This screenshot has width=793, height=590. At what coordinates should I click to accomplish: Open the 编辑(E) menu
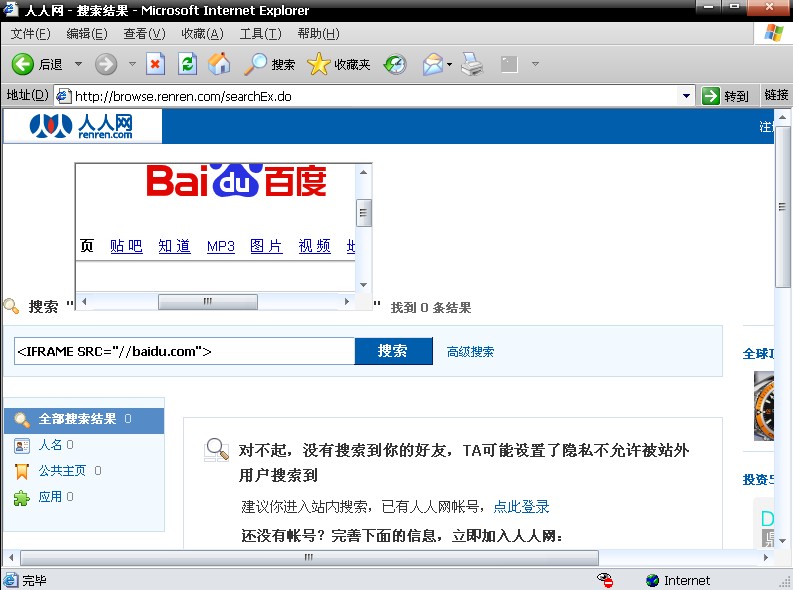[x=87, y=34]
